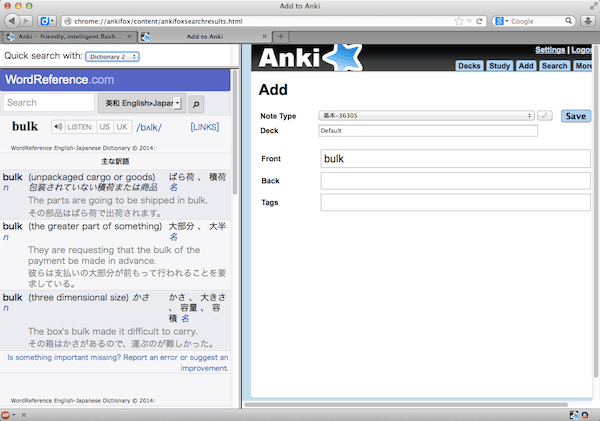600x421 pixels.
Task: Click 'the greater part of something' definition
Action: [x=95, y=226]
